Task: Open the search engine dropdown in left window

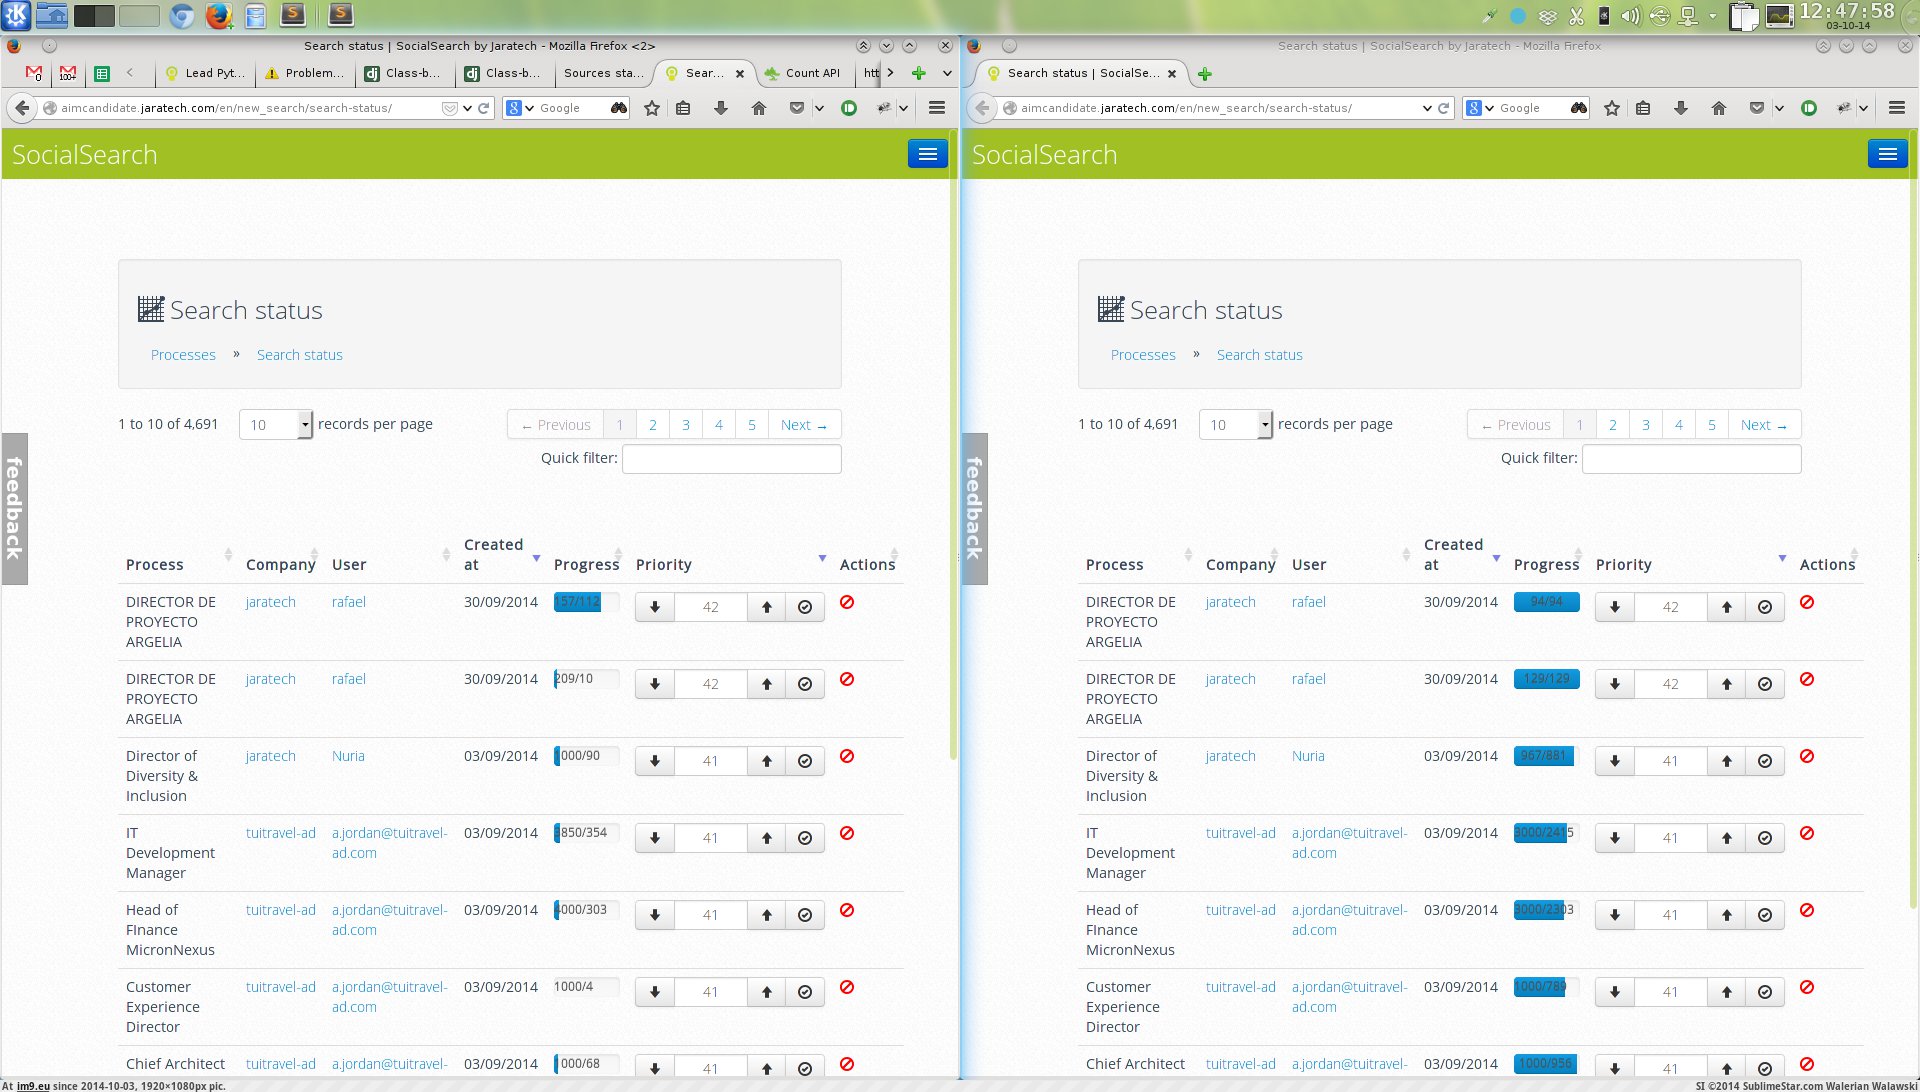Action: [520, 108]
